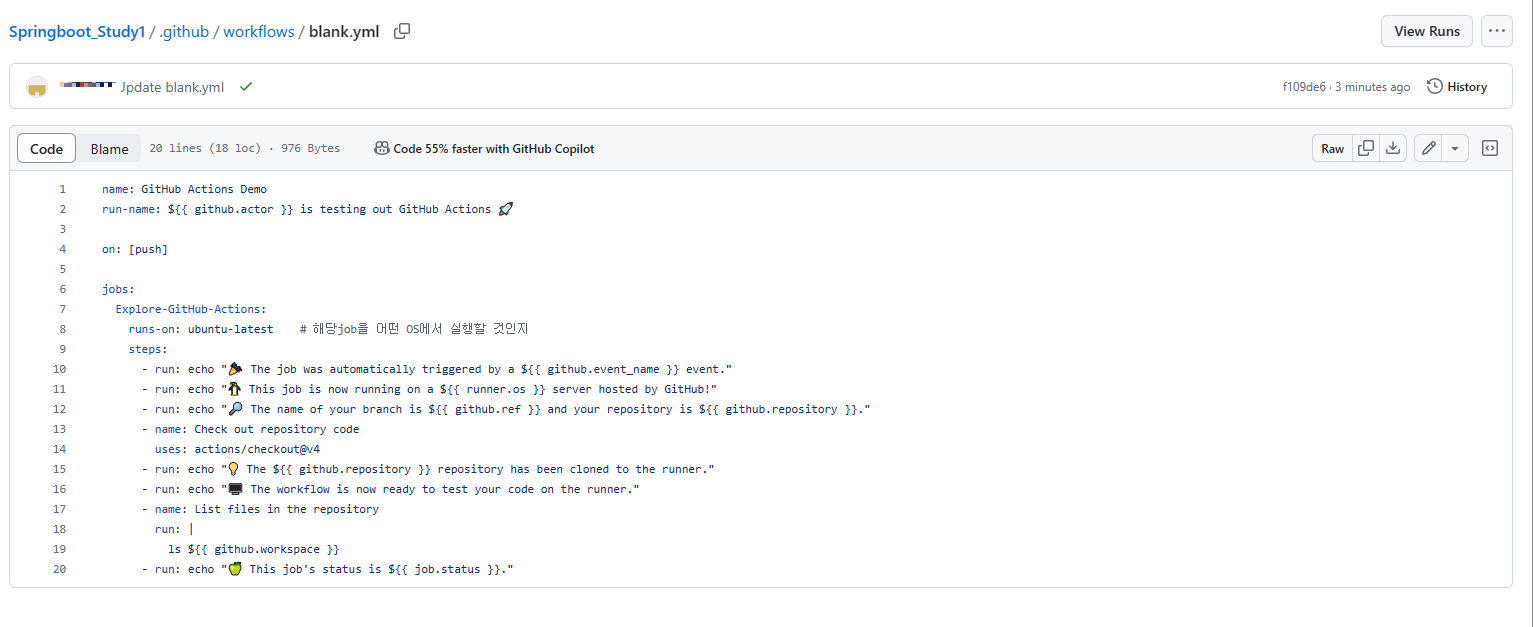Switch to the Code tab
Image resolution: width=1533 pixels, height=627 pixels.
47,148
